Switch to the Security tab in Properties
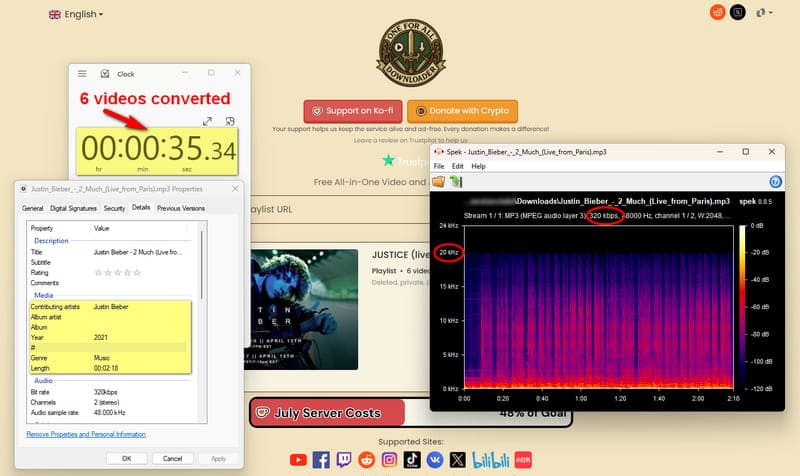The height and width of the screenshot is (476, 800). pos(114,208)
